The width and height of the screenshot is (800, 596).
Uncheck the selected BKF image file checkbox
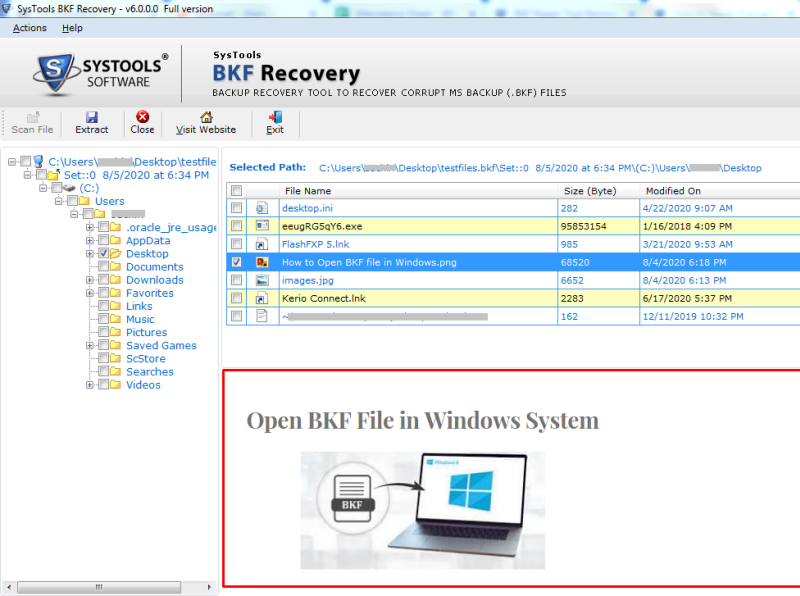237,262
